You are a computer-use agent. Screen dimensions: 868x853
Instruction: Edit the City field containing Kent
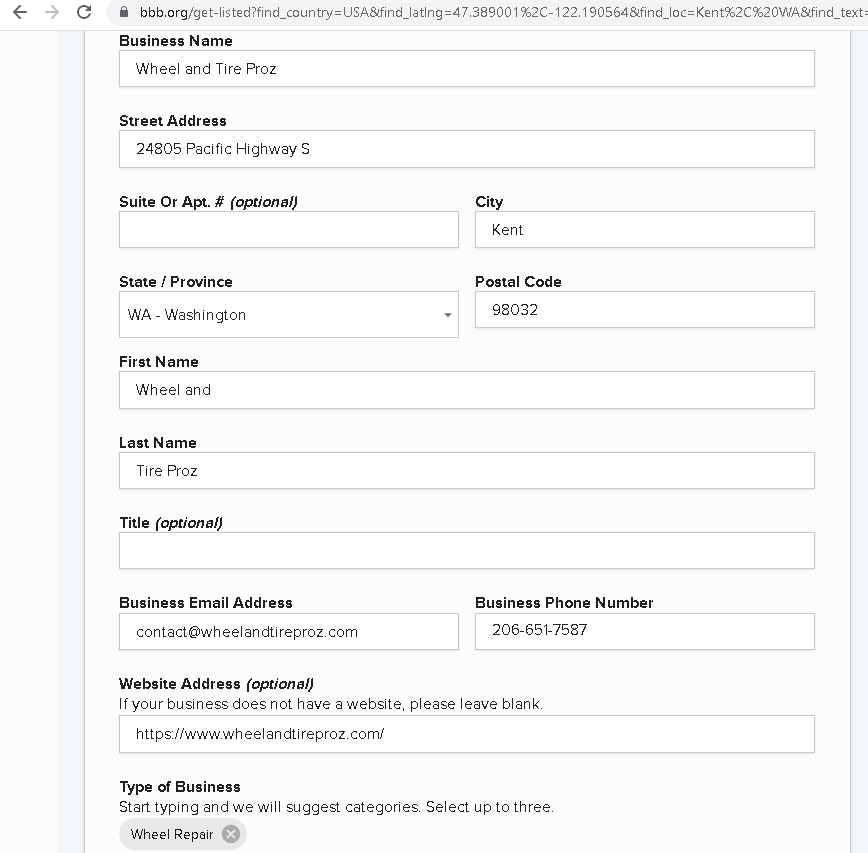tap(645, 229)
